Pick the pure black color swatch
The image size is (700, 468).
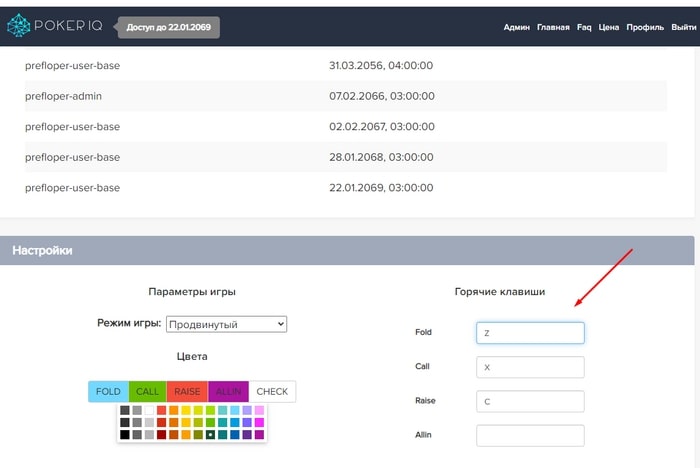pos(125,435)
